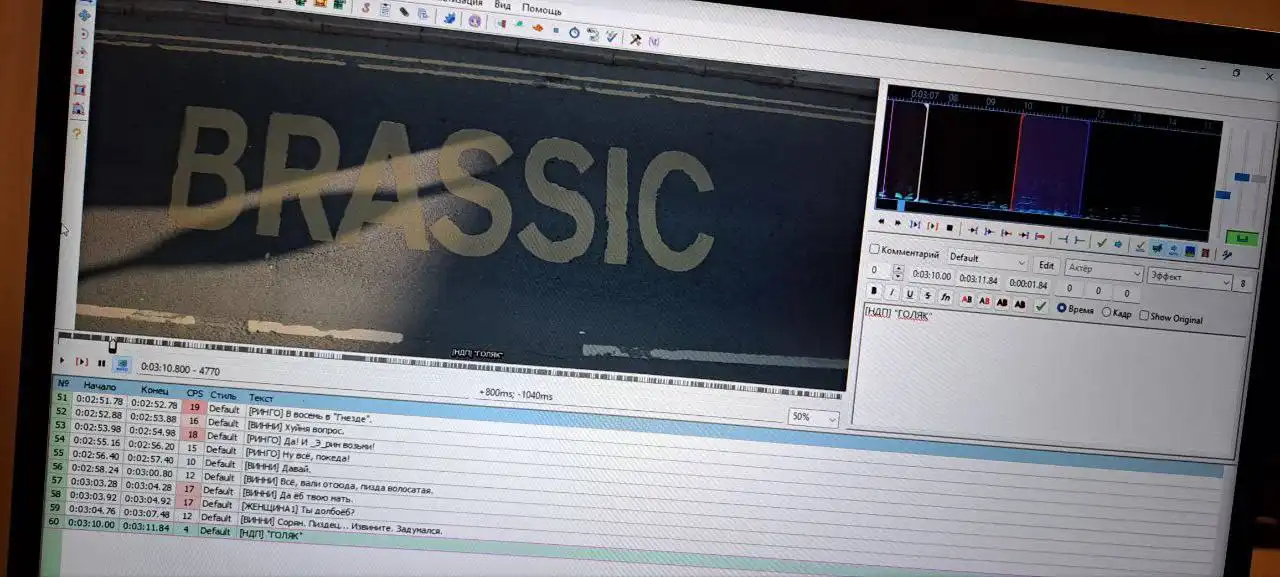This screenshot has height=577, width=1280.
Task: Open the Помощь menu
Action: [x=541, y=10]
